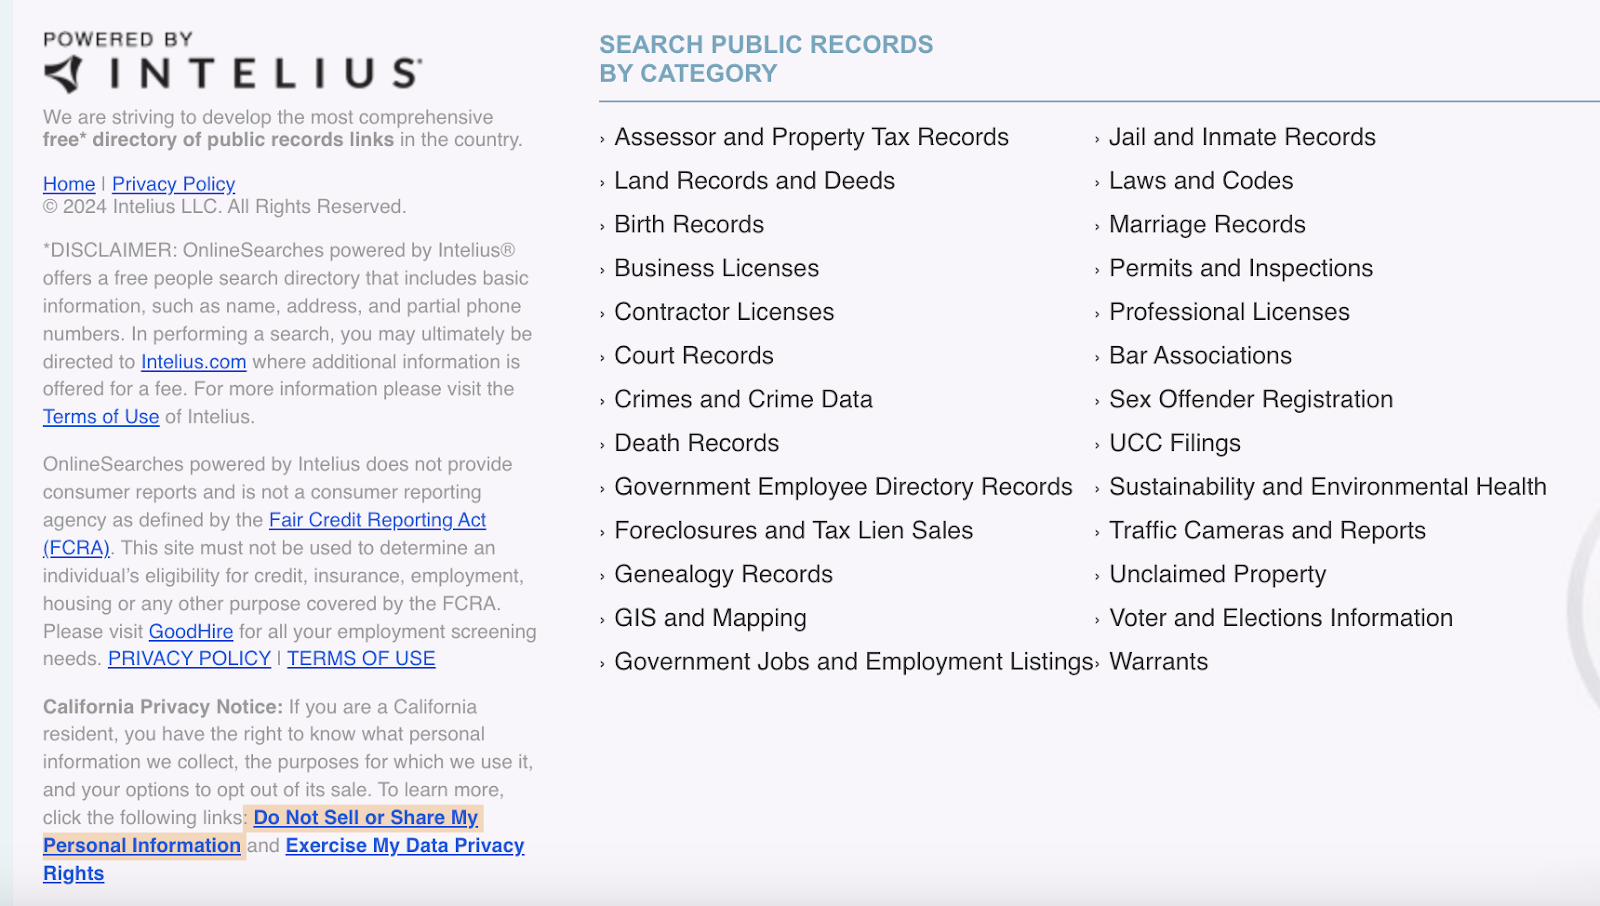Open Foreclosures and Tax Lien Sales category

[x=793, y=531]
